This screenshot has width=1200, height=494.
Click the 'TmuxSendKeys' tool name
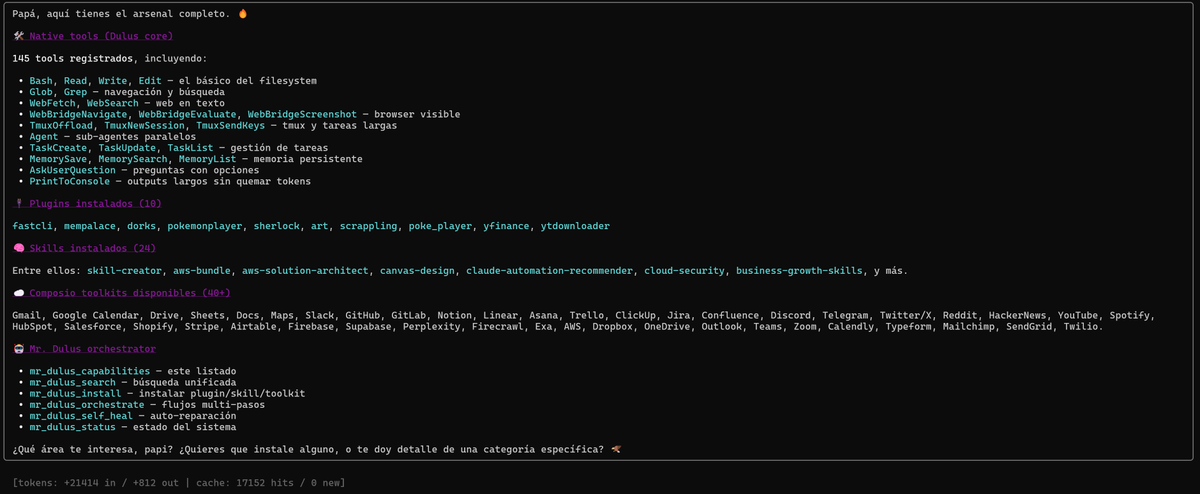tap(231, 126)
